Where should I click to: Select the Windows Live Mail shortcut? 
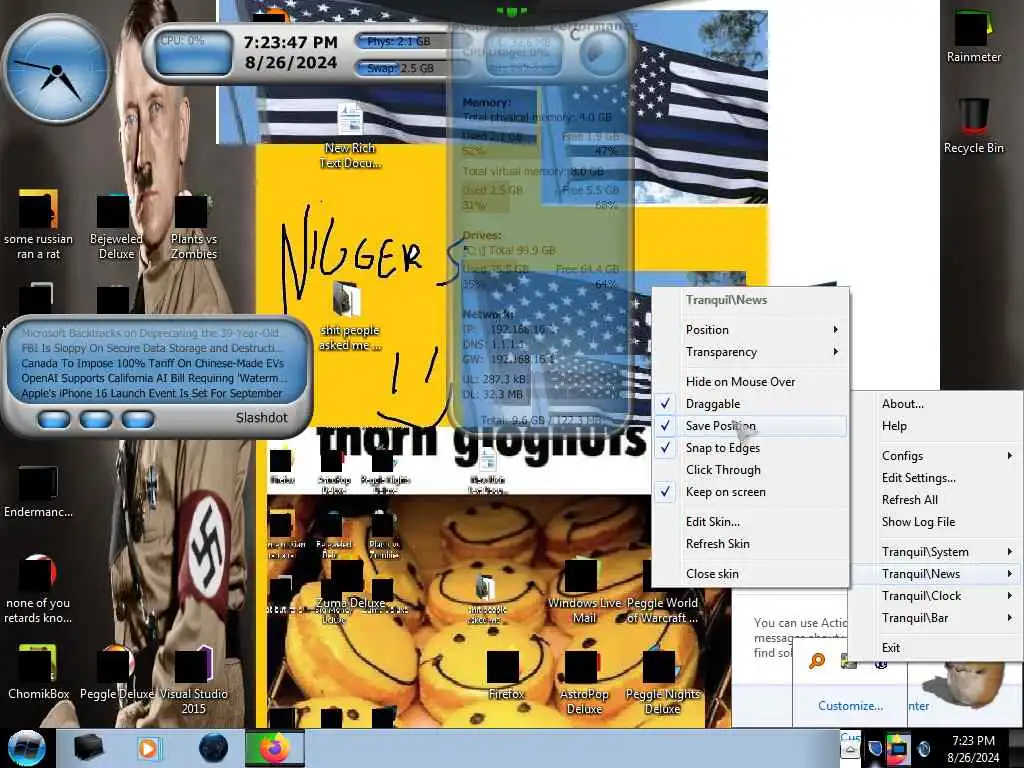(584, 592)
